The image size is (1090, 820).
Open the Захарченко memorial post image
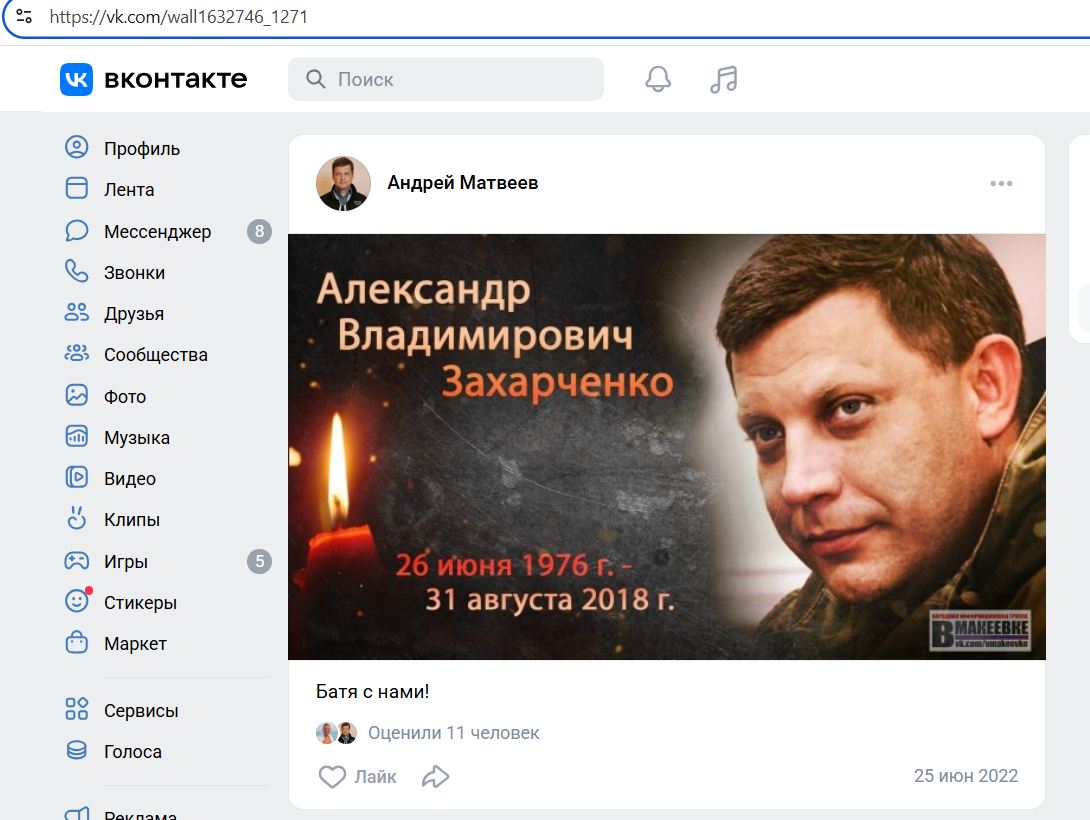click(667, 447)
